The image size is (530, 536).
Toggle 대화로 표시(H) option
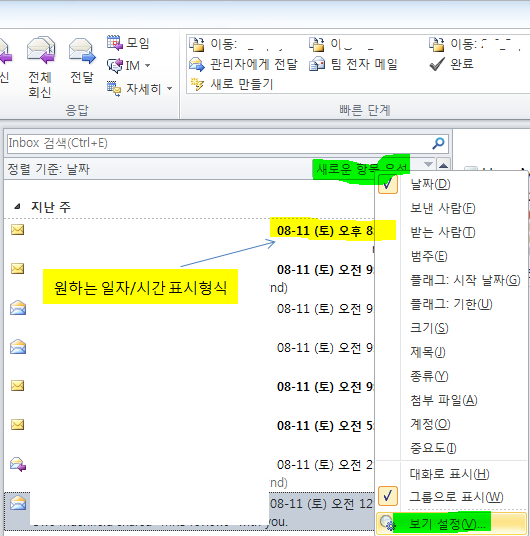451,474
